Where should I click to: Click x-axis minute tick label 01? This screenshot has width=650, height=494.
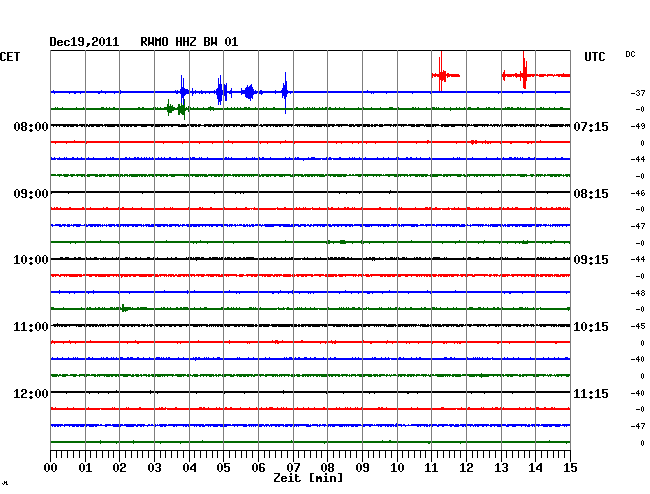click(x=85, y=467)
